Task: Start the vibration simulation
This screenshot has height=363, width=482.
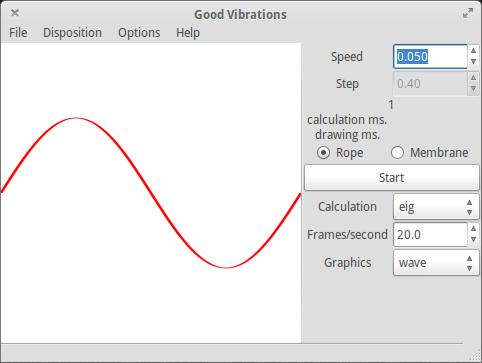Action: [392, 178]
